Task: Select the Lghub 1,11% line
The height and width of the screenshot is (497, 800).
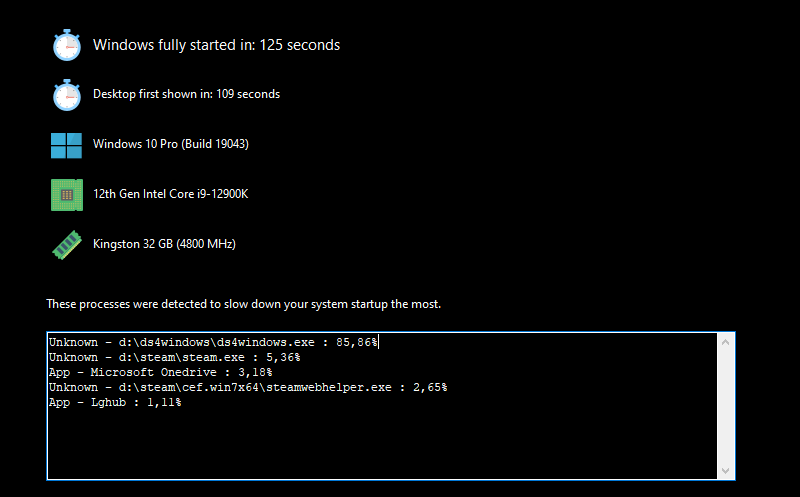Action: (115, 403)
